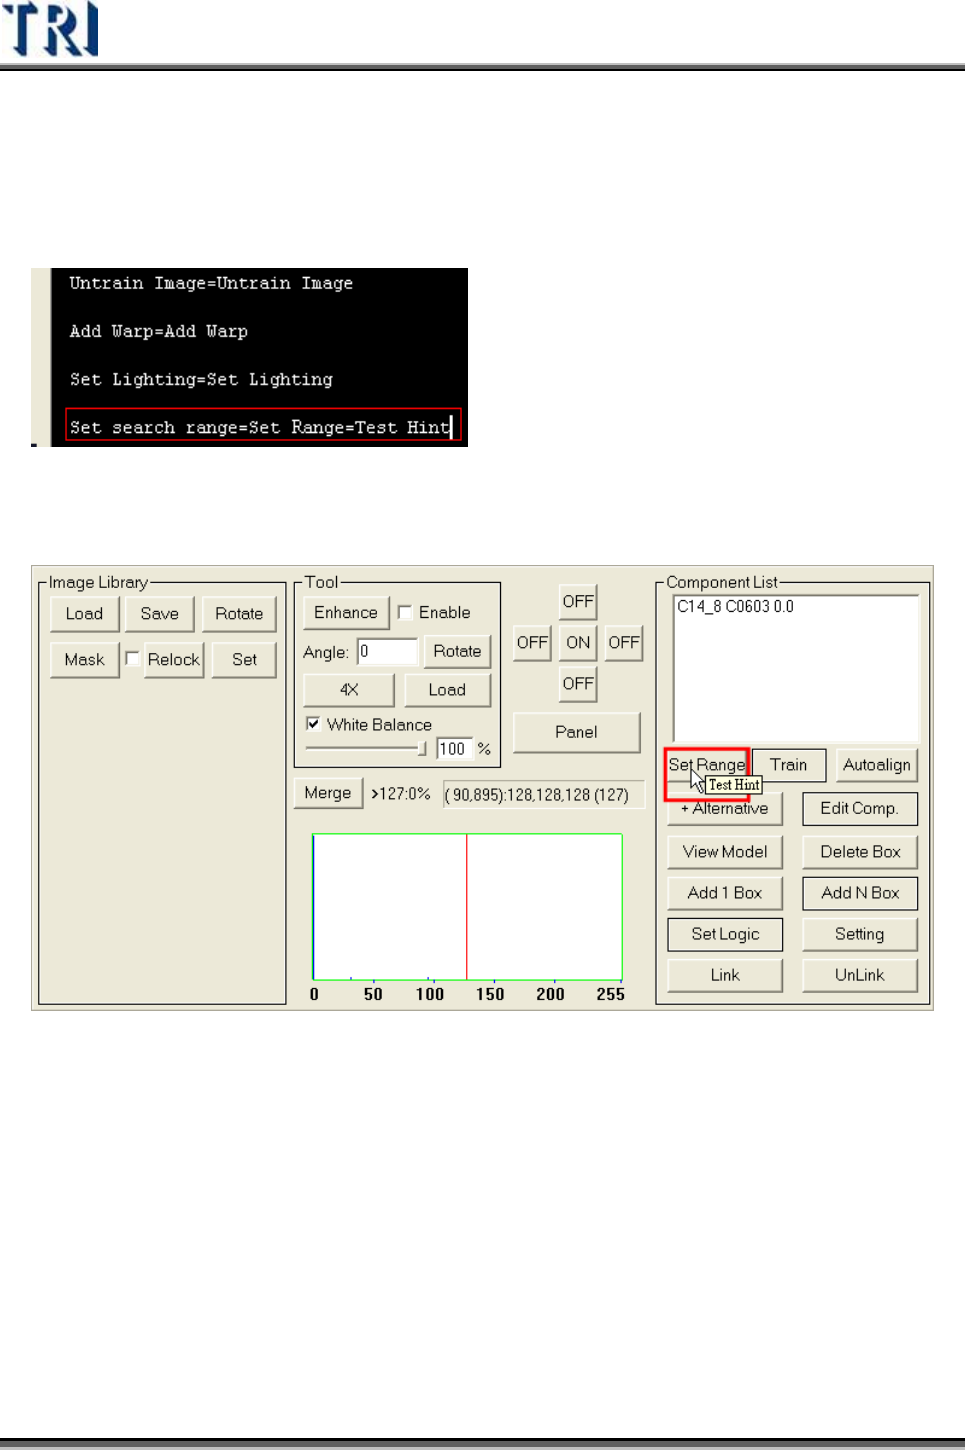Click the 'Add Warp=Add Warp' text line
This screenshot has width=965, height=1450.
tap(158, 331)
